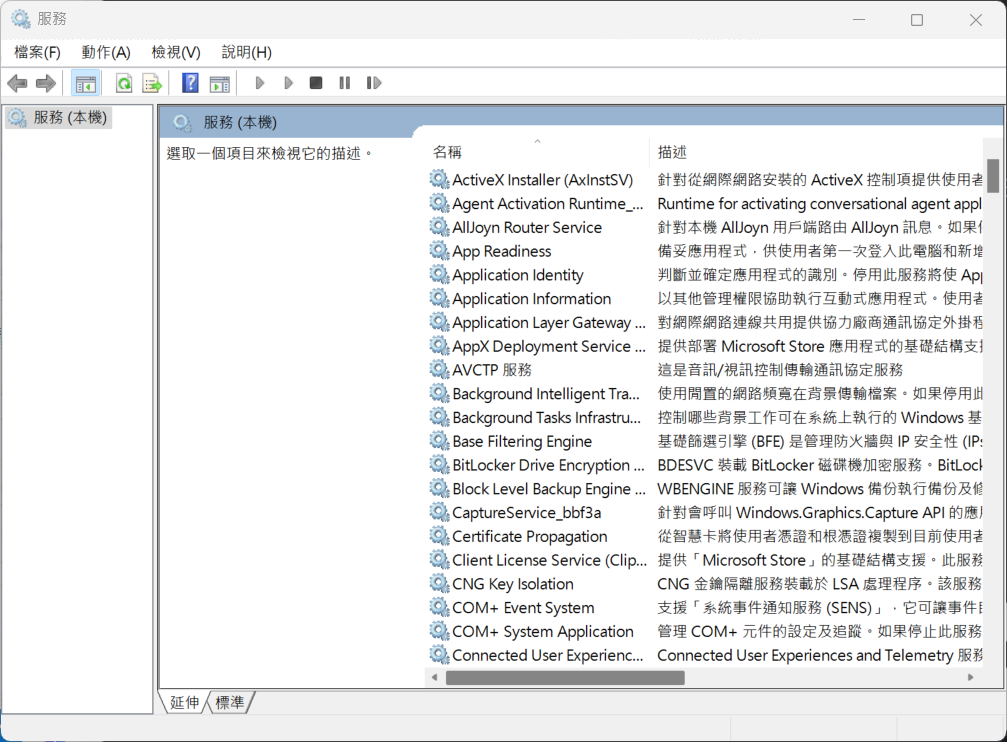Viewport: 1007px width, 742px height.
Task: Click the second play arrow toolbar icon
Action: (x=288, y=83)
